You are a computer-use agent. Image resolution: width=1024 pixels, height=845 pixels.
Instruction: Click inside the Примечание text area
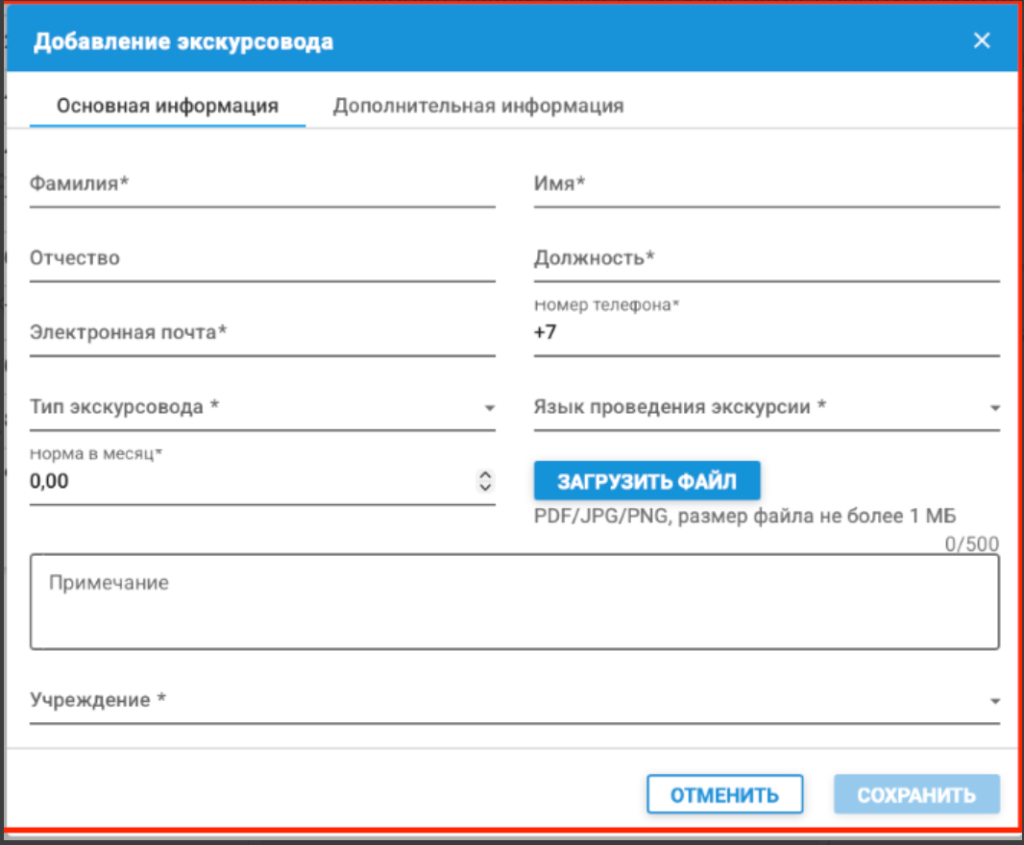coord(515,601)
